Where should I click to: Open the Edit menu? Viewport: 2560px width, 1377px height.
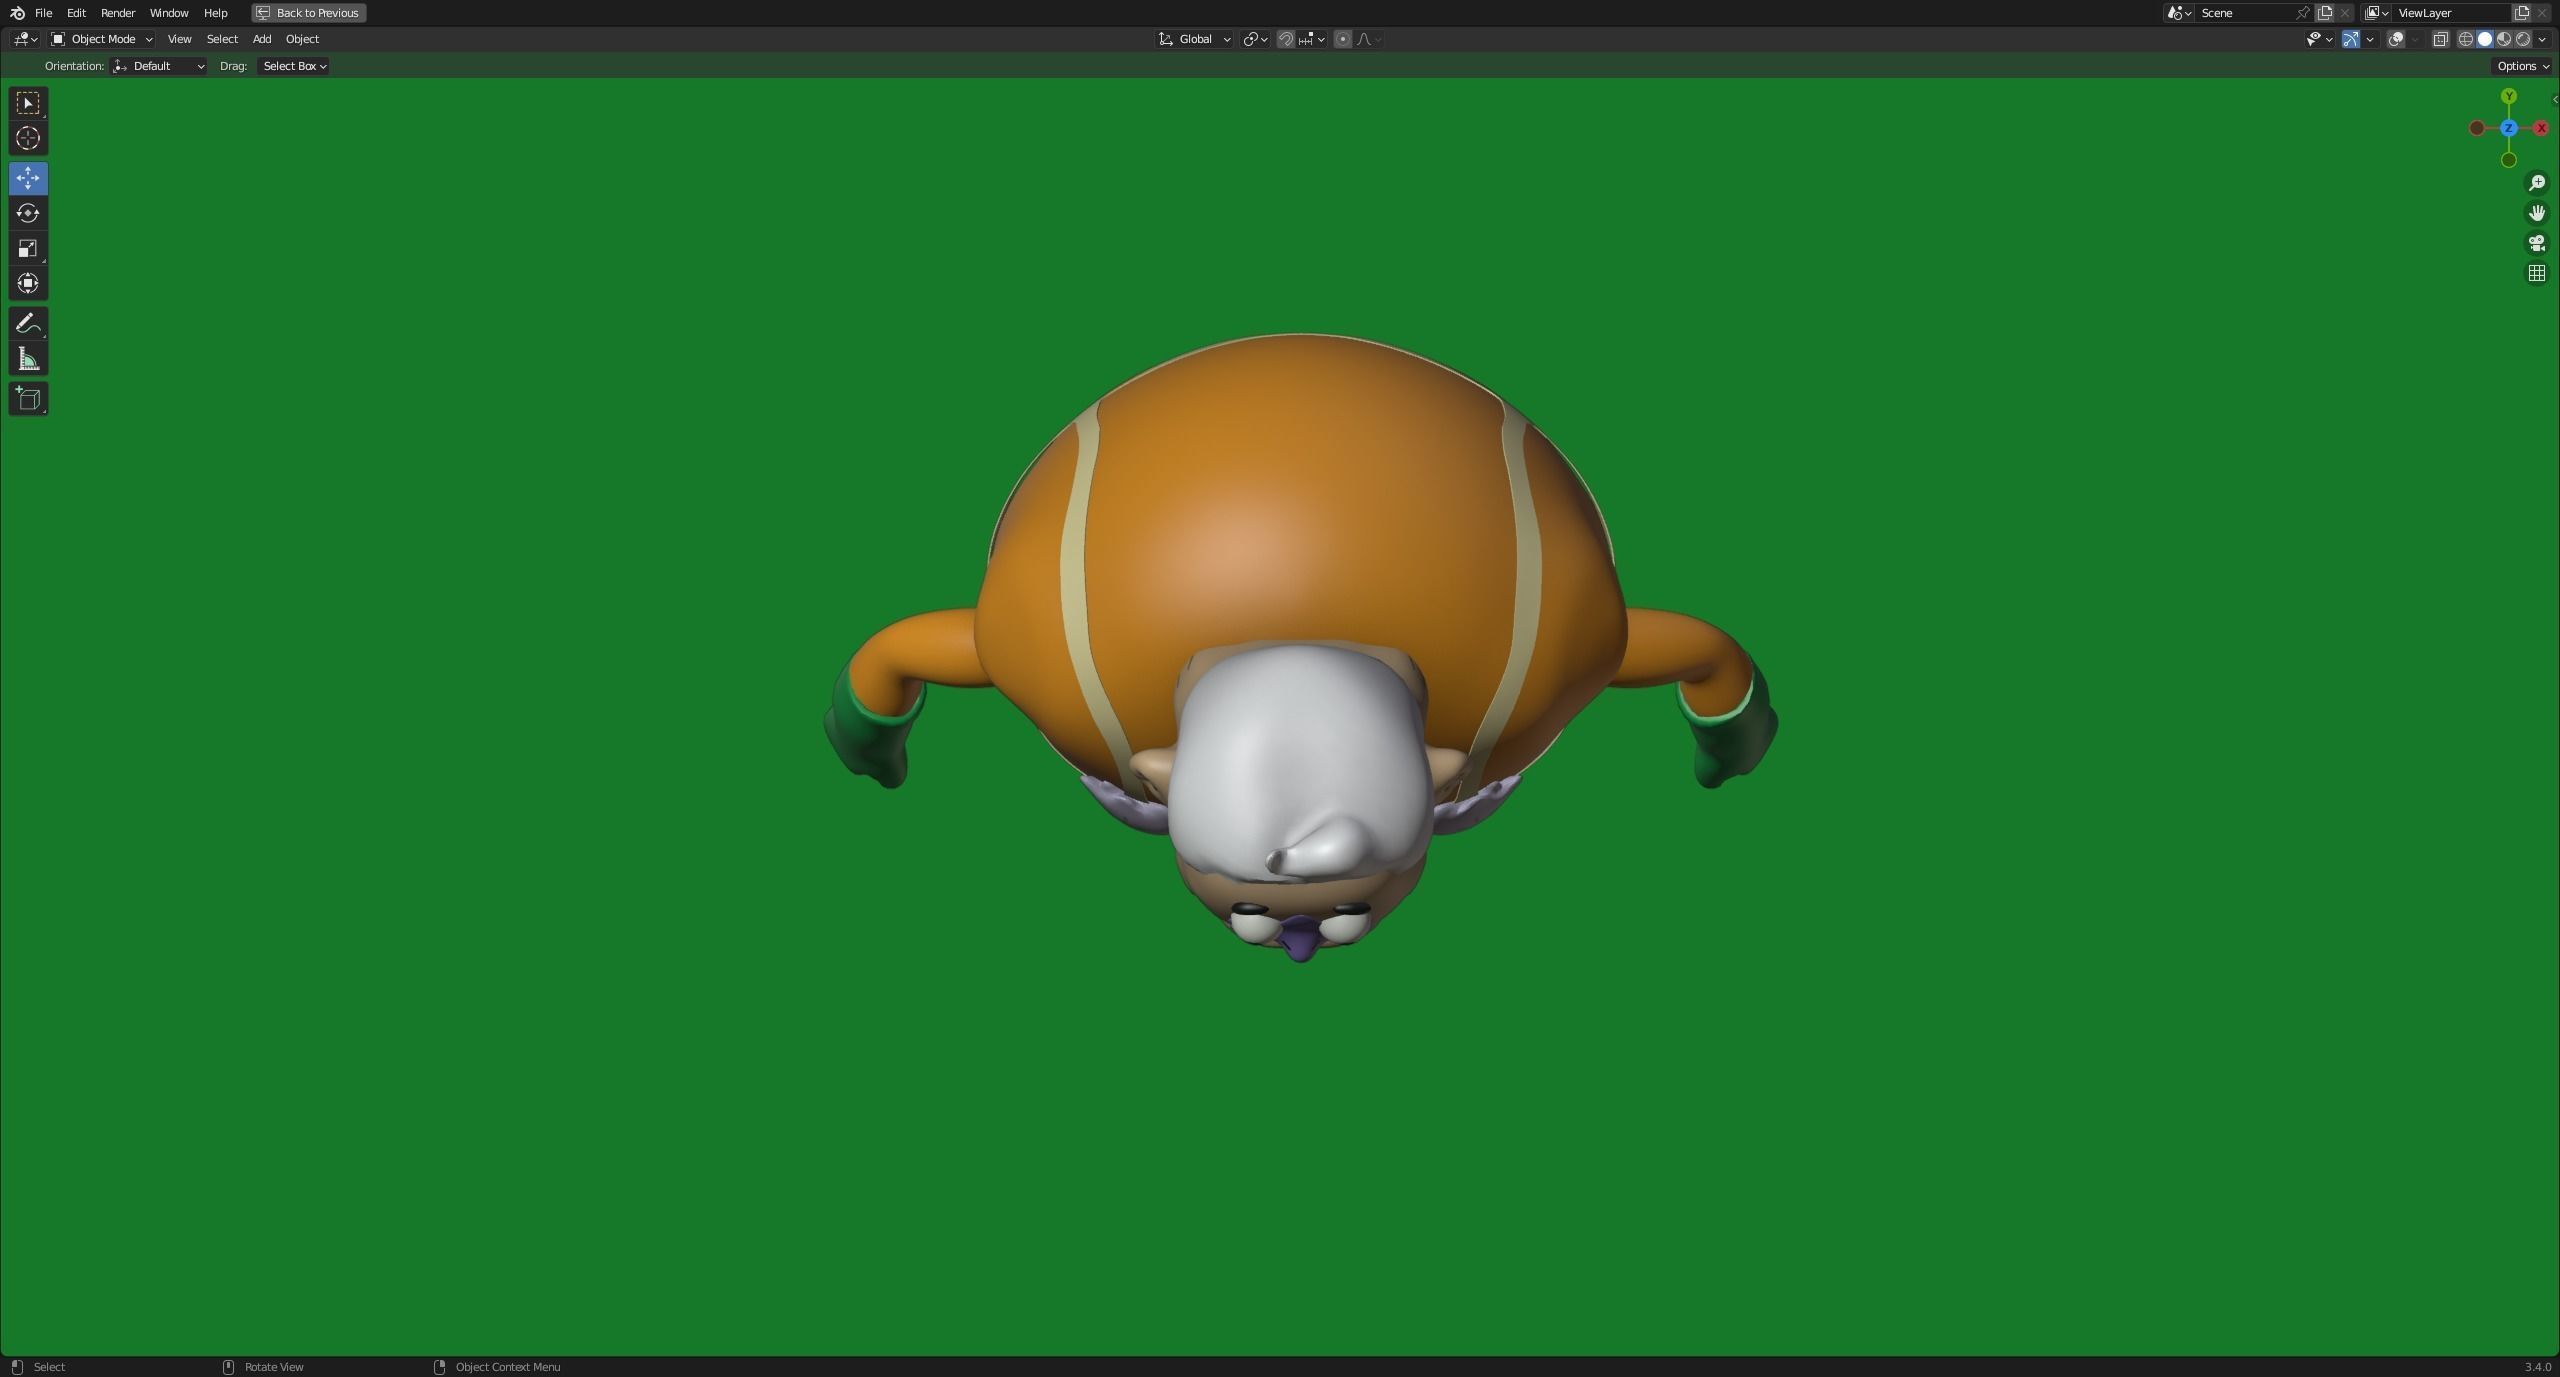point(76,13)
